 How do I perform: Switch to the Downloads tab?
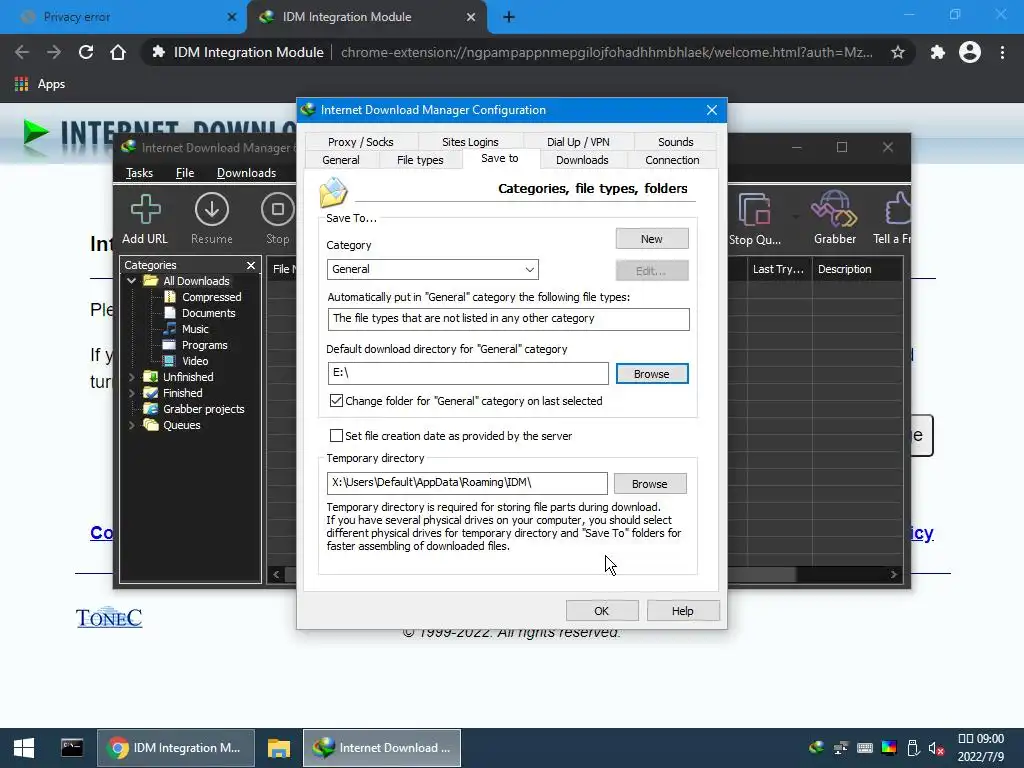pyautogui.click(x=582, y=160)
